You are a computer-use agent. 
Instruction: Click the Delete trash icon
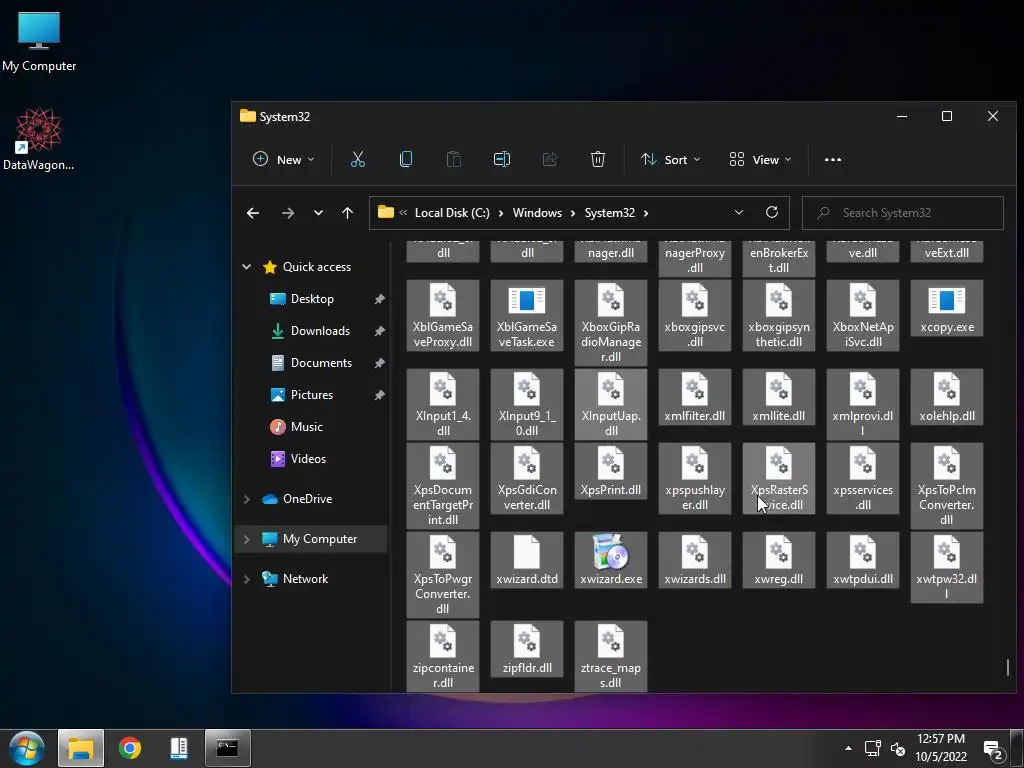point(598,159)
